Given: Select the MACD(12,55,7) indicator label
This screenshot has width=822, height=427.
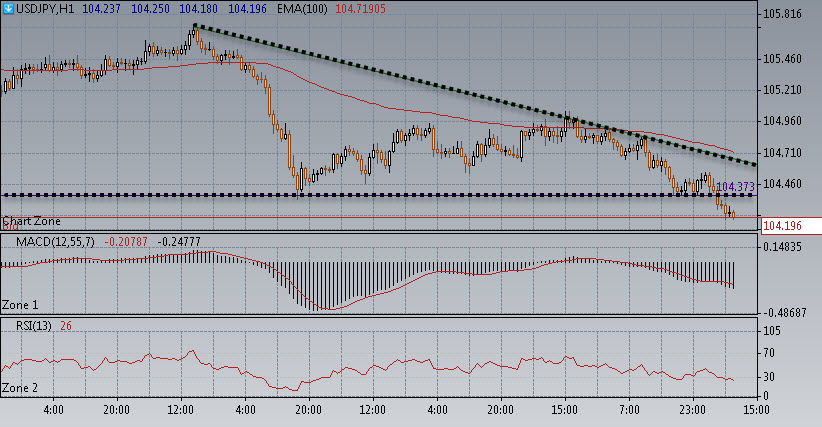Looking at the screenshot, I should pos(56,242).
